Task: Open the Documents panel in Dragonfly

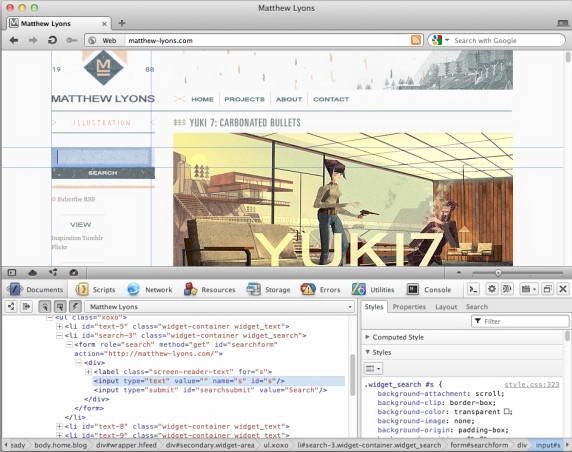Action: 35,290
